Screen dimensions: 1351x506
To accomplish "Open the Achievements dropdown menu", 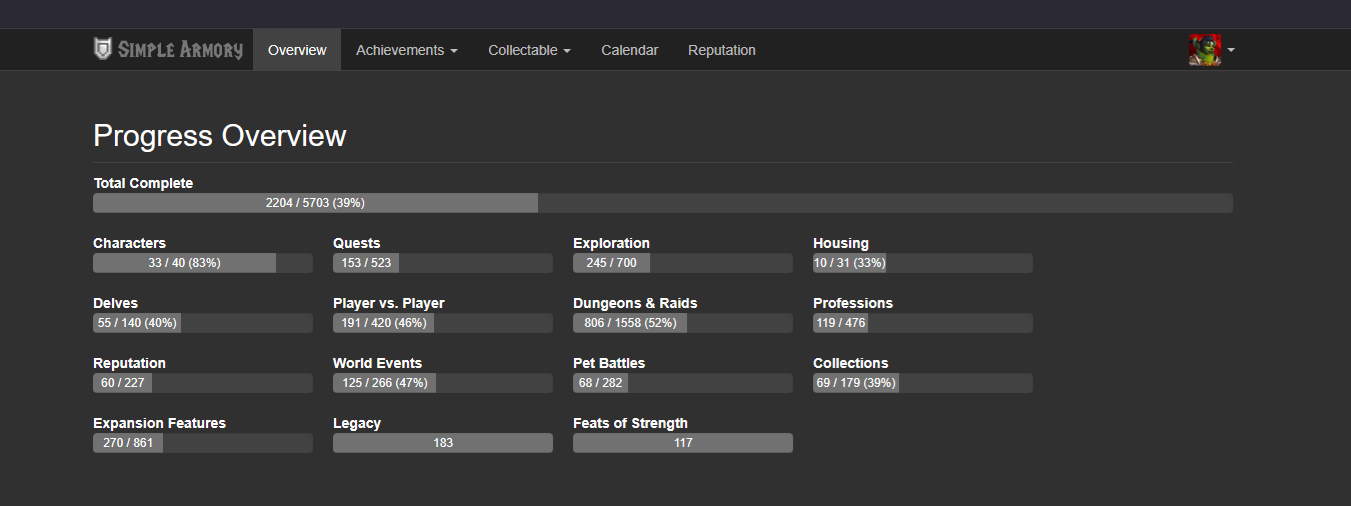I will (407, 50).
